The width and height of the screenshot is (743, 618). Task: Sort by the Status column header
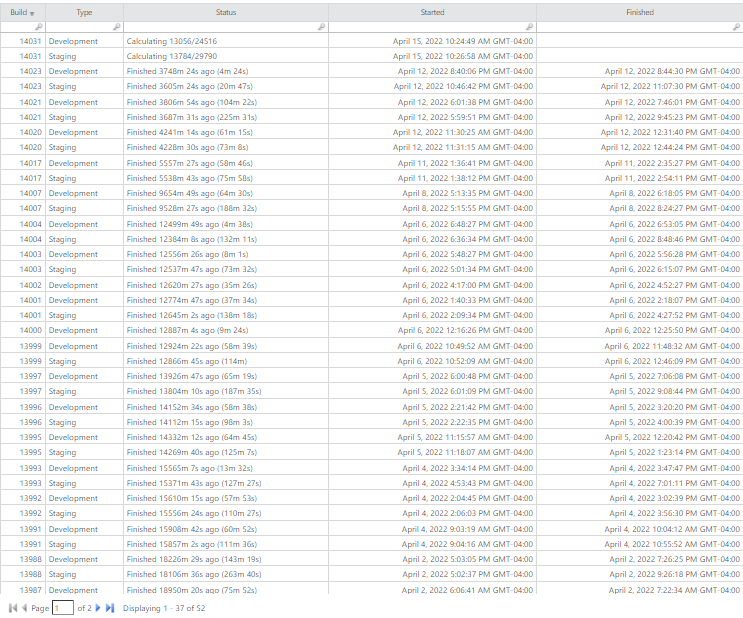(226, 12)
